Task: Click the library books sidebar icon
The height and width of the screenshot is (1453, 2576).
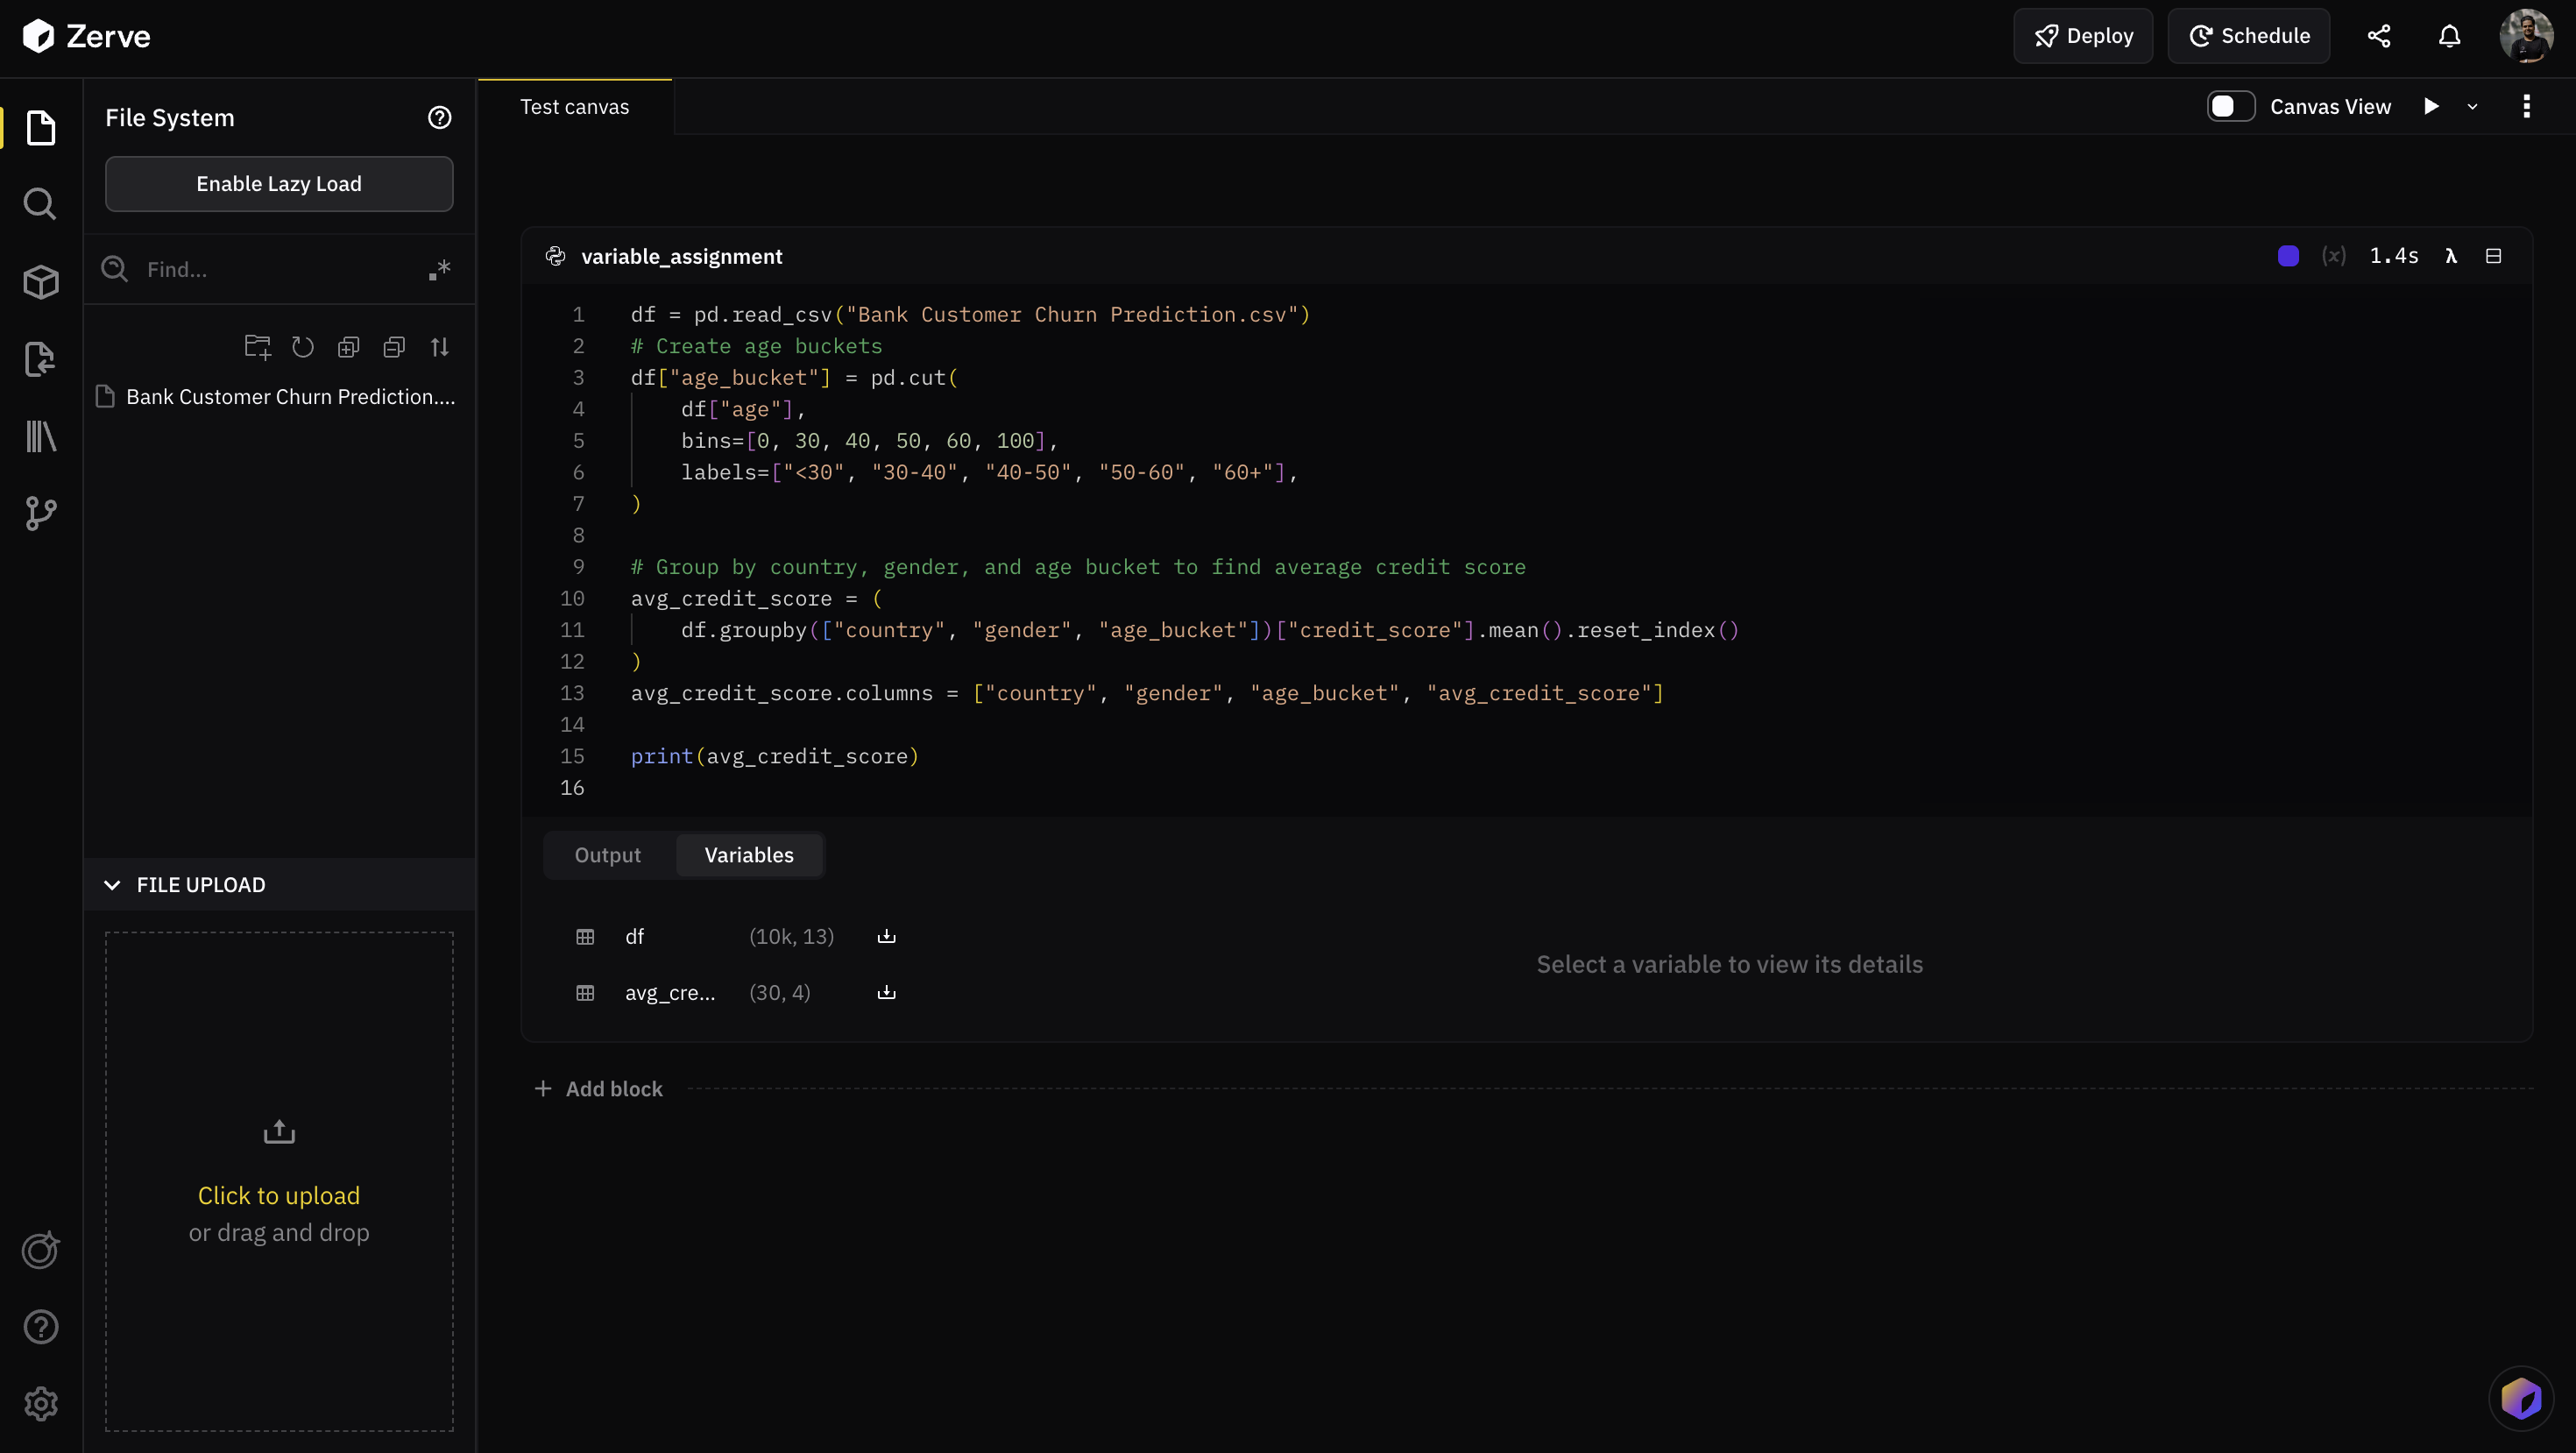Action: pyautogui.click(x=40, y=437)
